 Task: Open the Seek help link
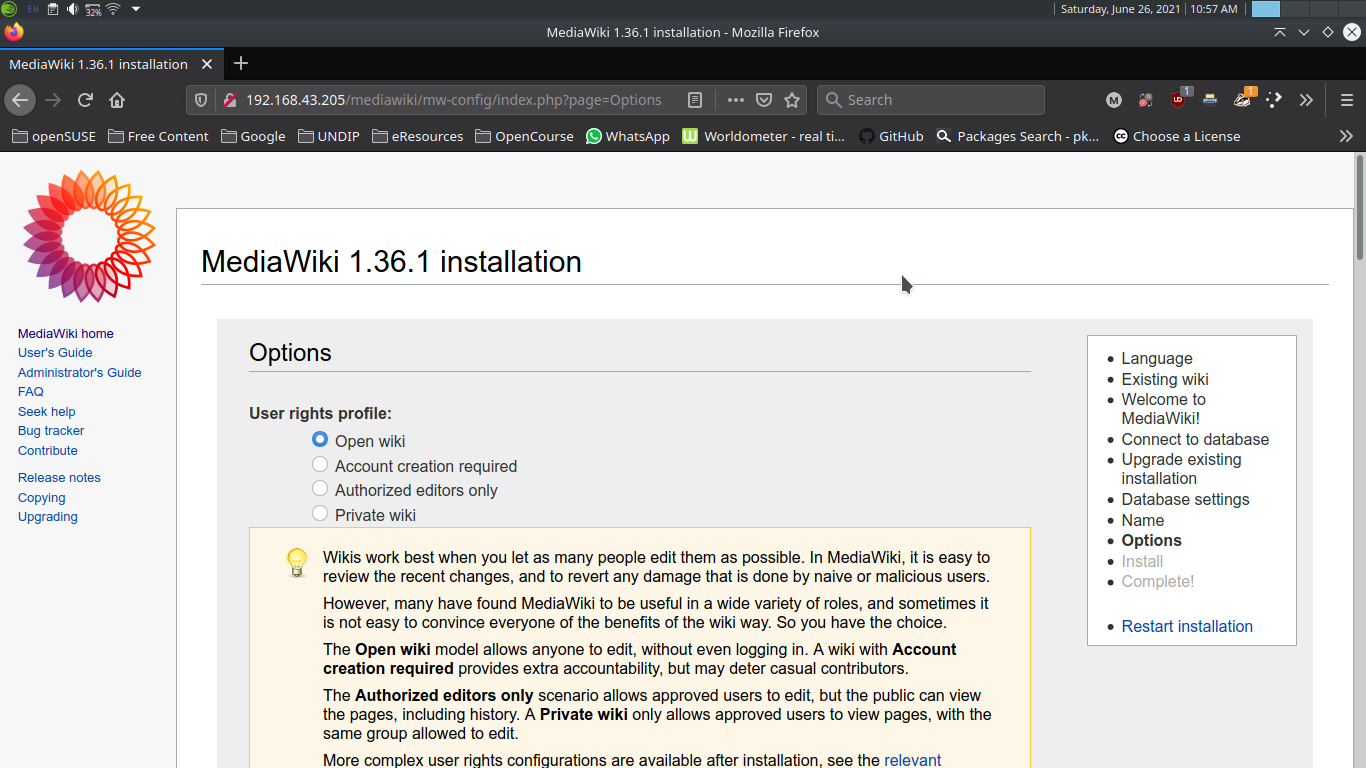[47, 412]
